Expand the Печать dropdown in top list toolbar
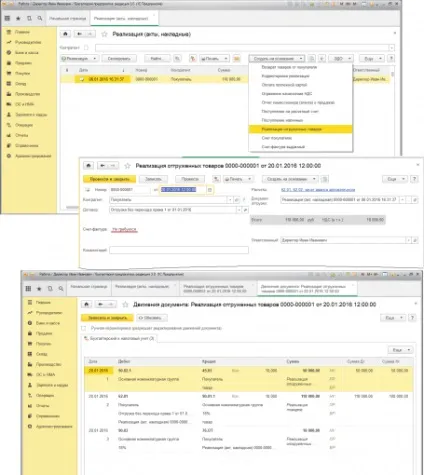 pos(215,59)
